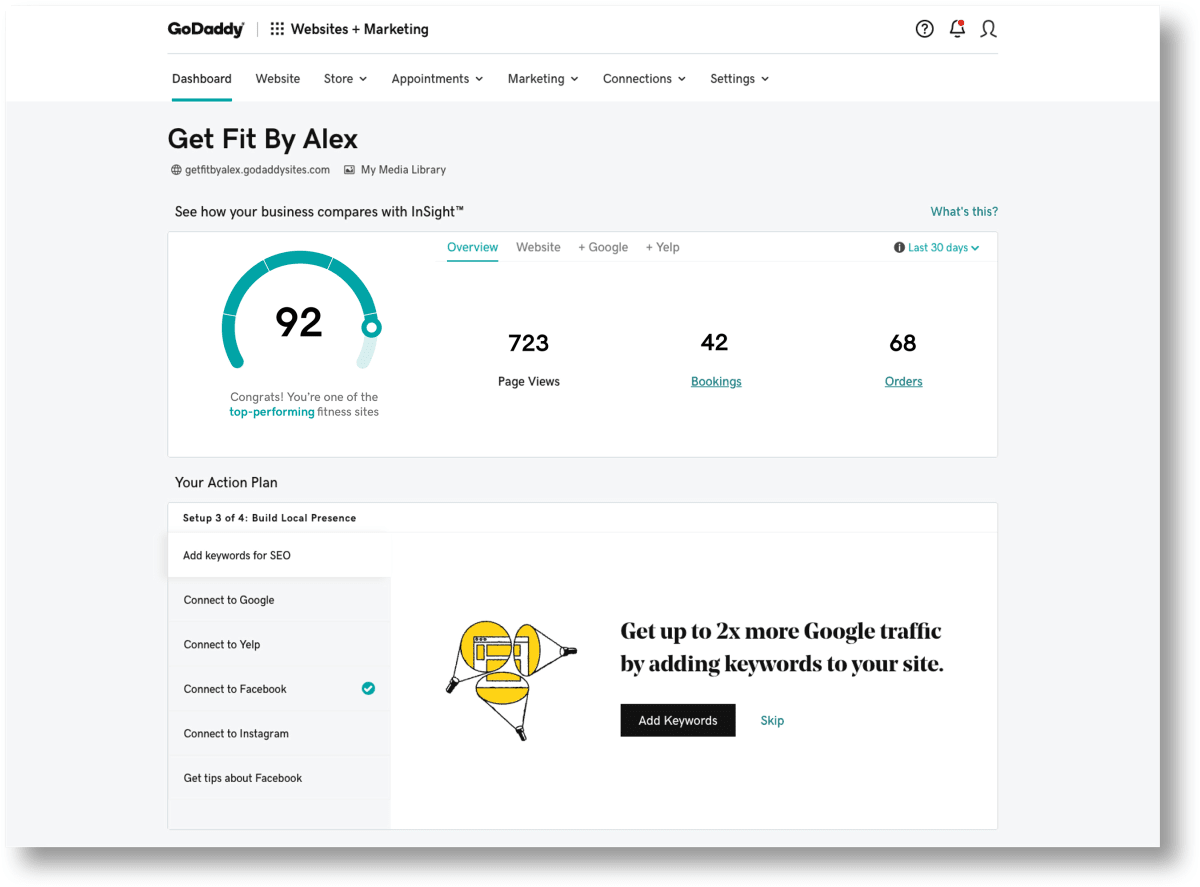Open the notifications bell icon
The width and height of the screenshot is (1200, 887).
point(957,29)
